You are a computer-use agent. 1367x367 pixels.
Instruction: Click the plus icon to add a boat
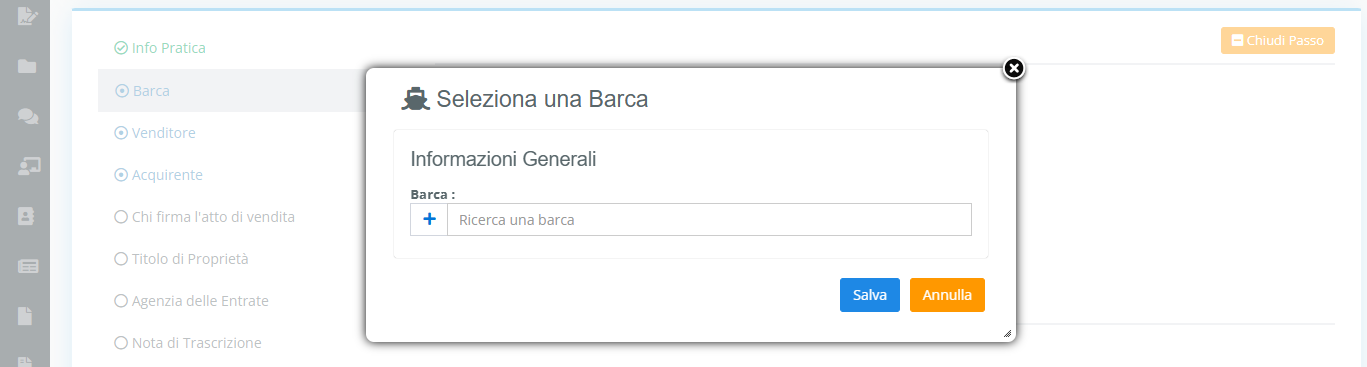429,220
